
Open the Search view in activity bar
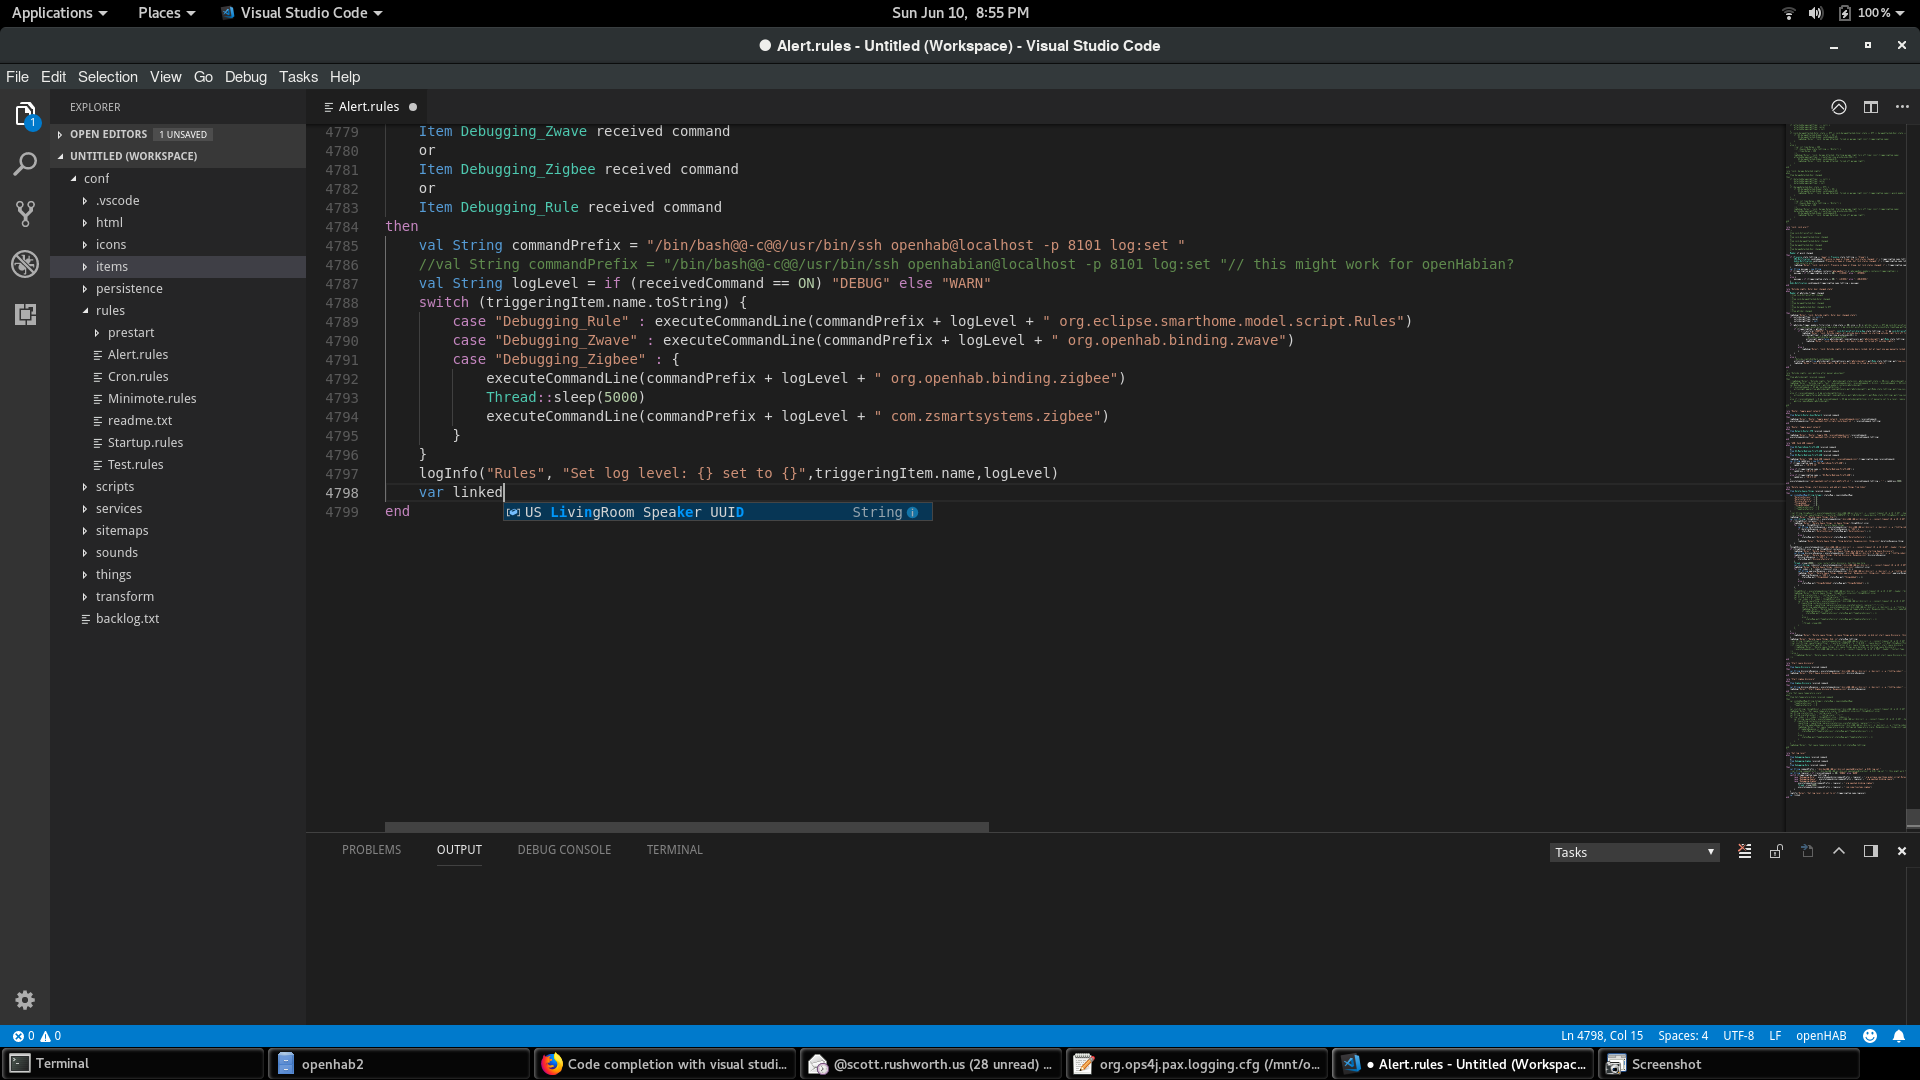click(25, 164)
